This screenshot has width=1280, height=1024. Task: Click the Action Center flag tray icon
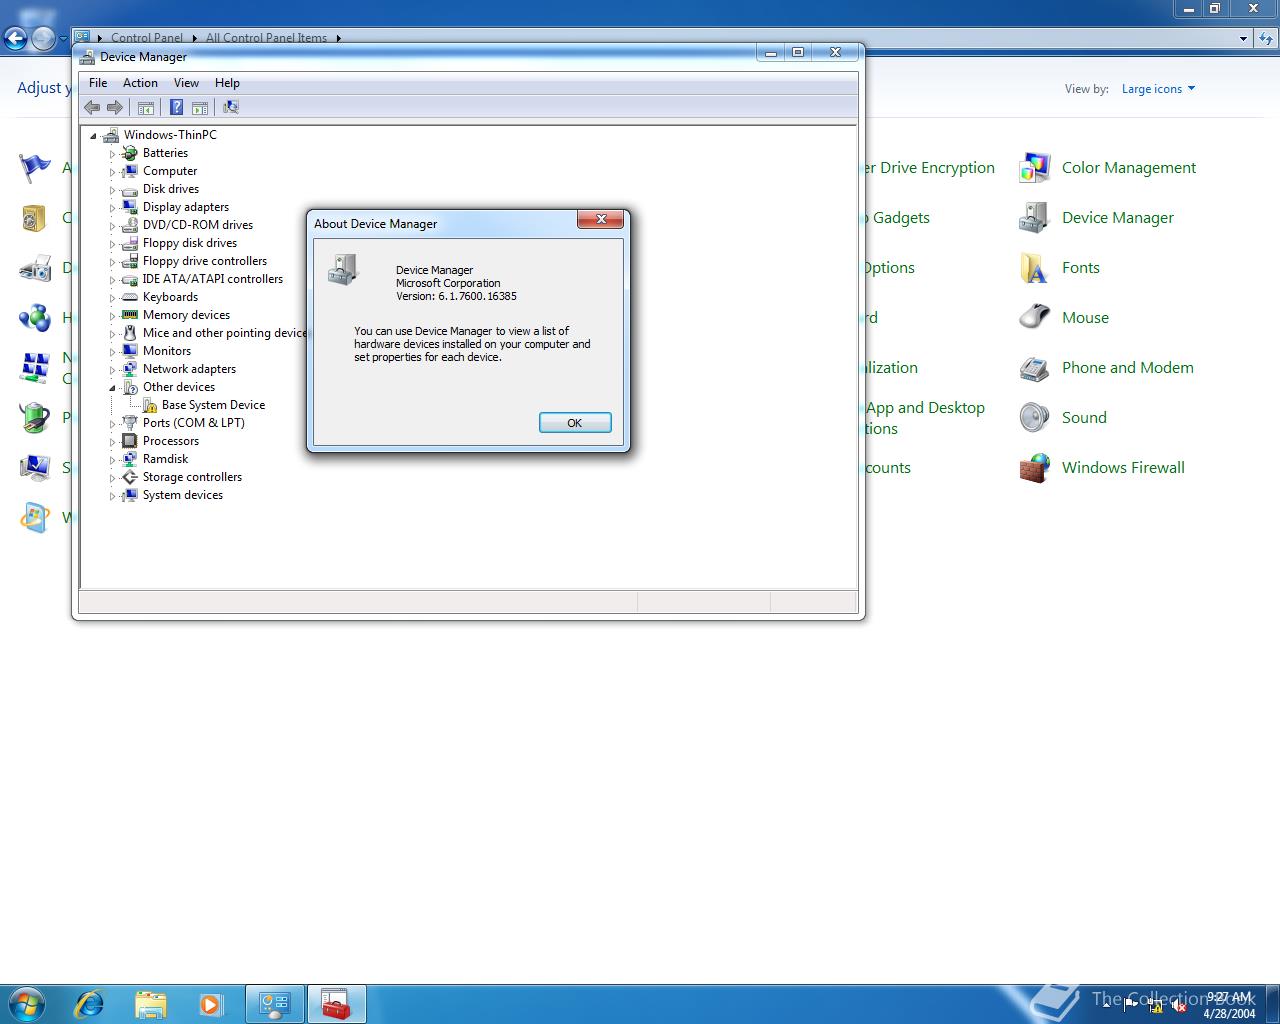pos(1131,1006)
